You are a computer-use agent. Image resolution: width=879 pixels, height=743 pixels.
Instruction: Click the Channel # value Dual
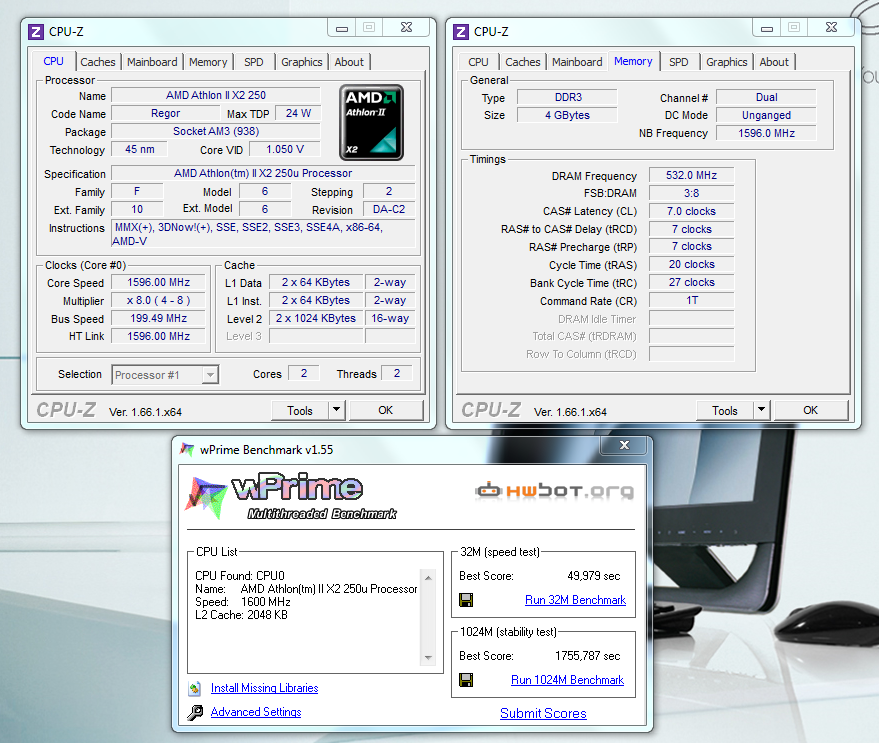(766, 98)
